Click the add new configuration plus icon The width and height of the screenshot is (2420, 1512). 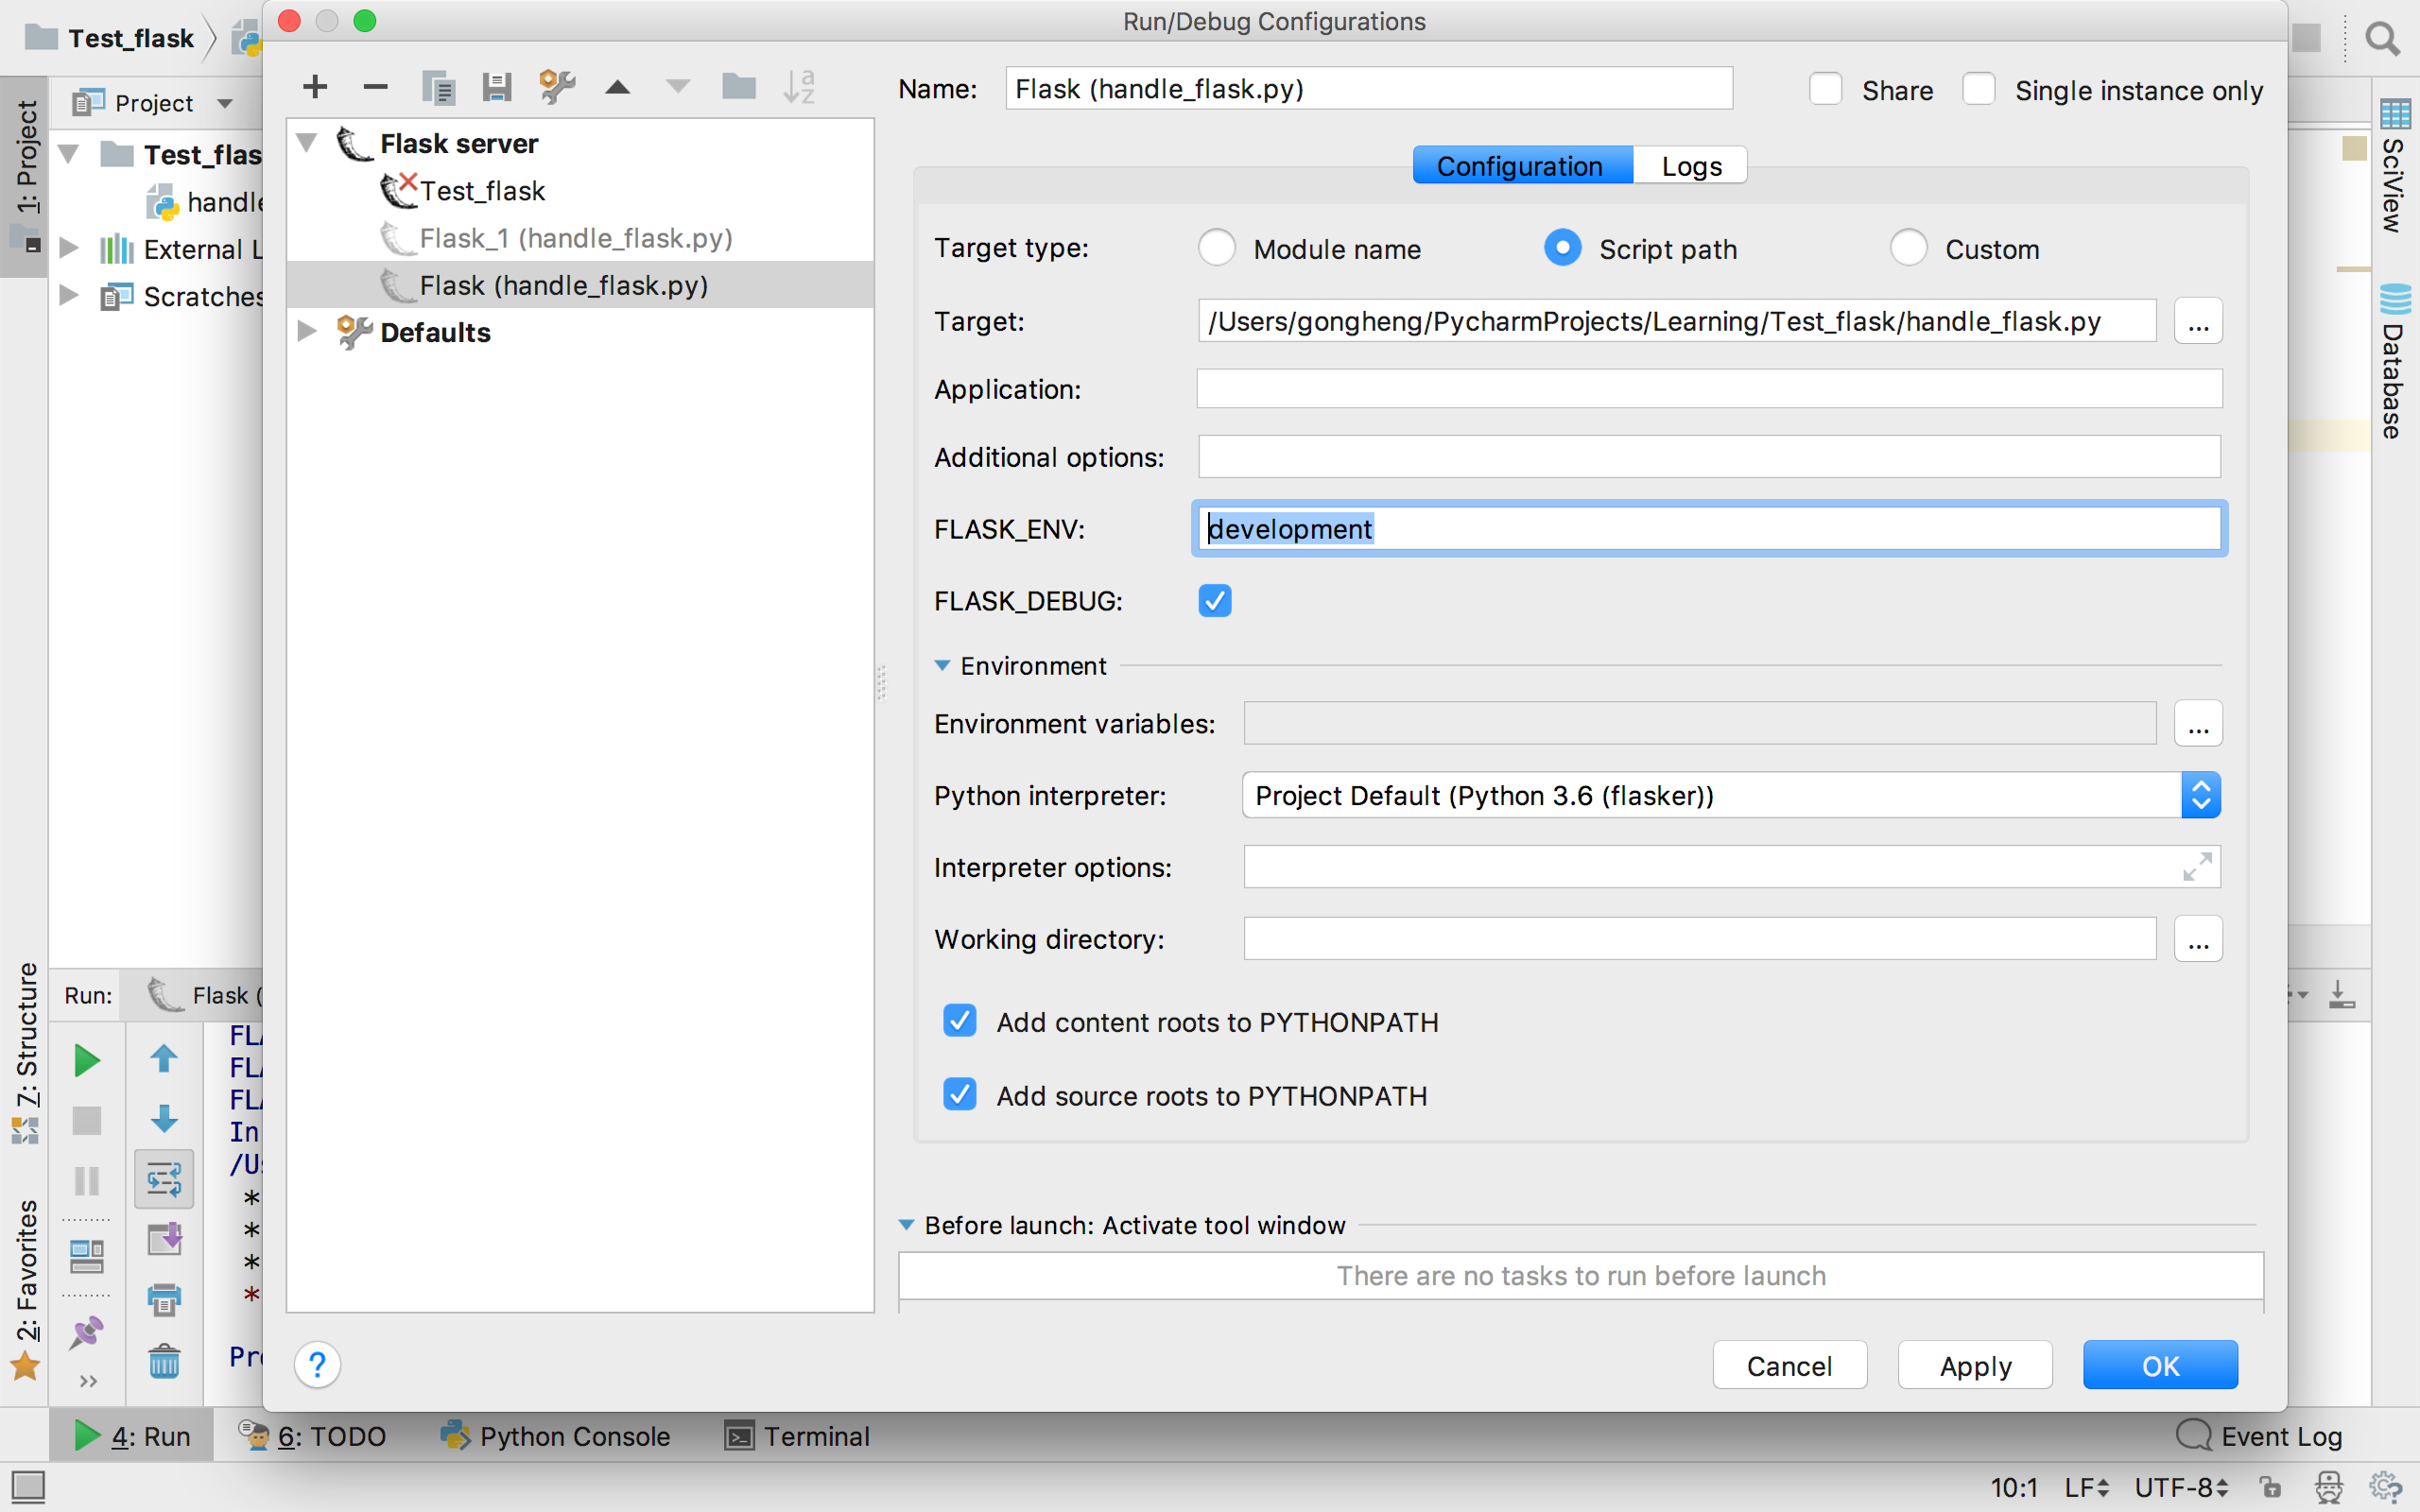pyautogui.click(x=315, y=88)
